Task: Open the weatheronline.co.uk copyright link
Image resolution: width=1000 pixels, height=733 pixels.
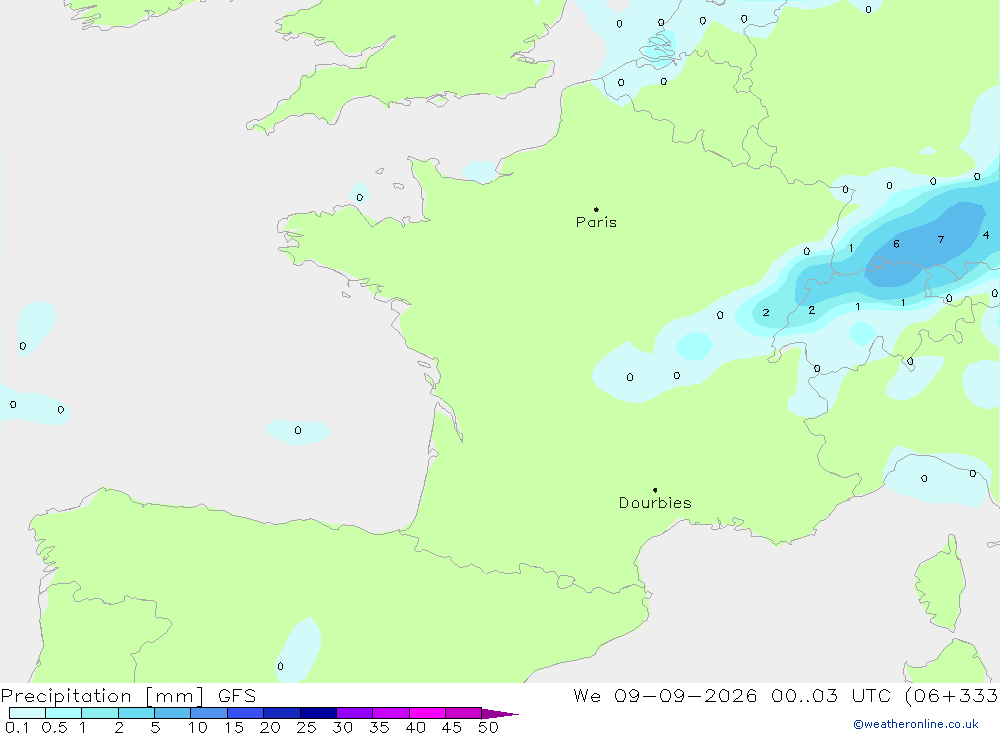Action: [916, 724]
